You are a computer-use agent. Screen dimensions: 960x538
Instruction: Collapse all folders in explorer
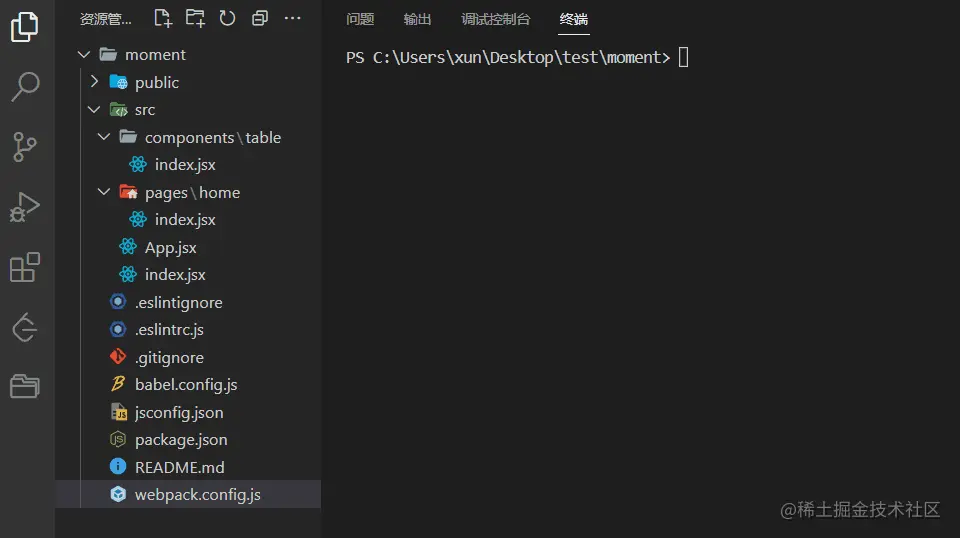click(260, 18)
